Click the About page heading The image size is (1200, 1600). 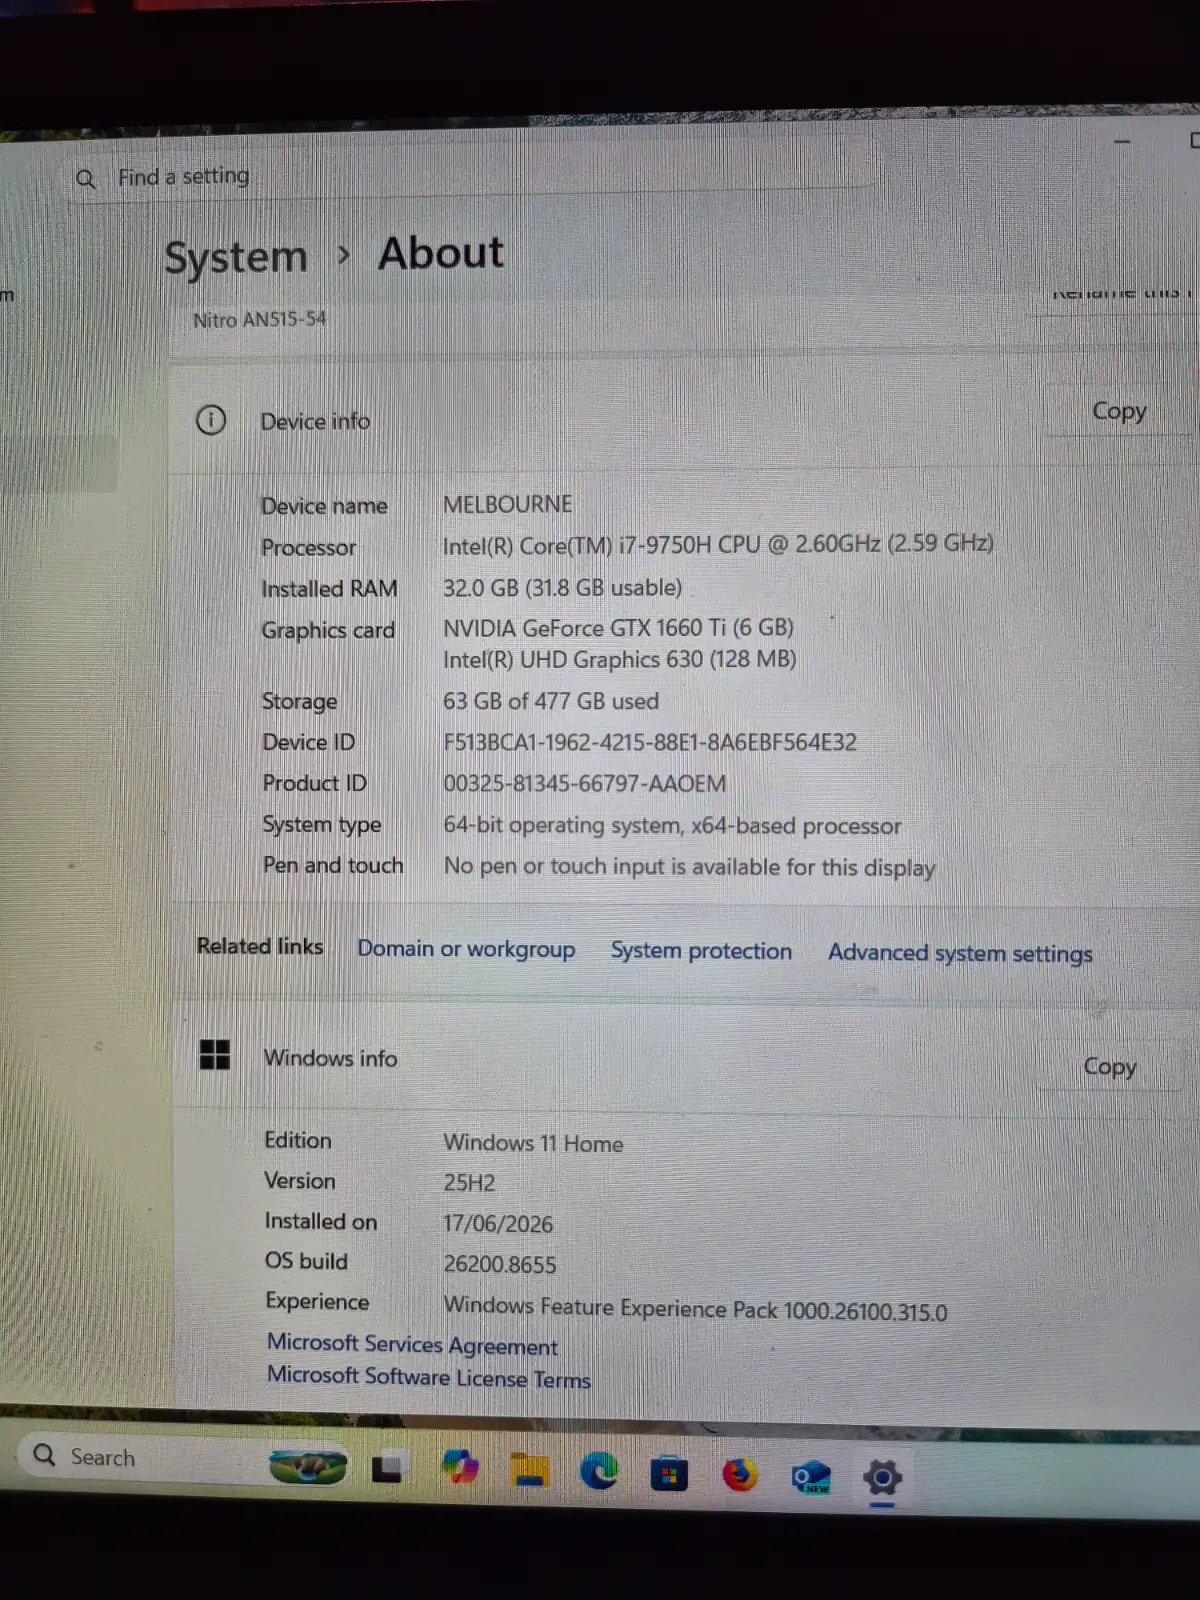pyautogui.click(x=441, y=253)
